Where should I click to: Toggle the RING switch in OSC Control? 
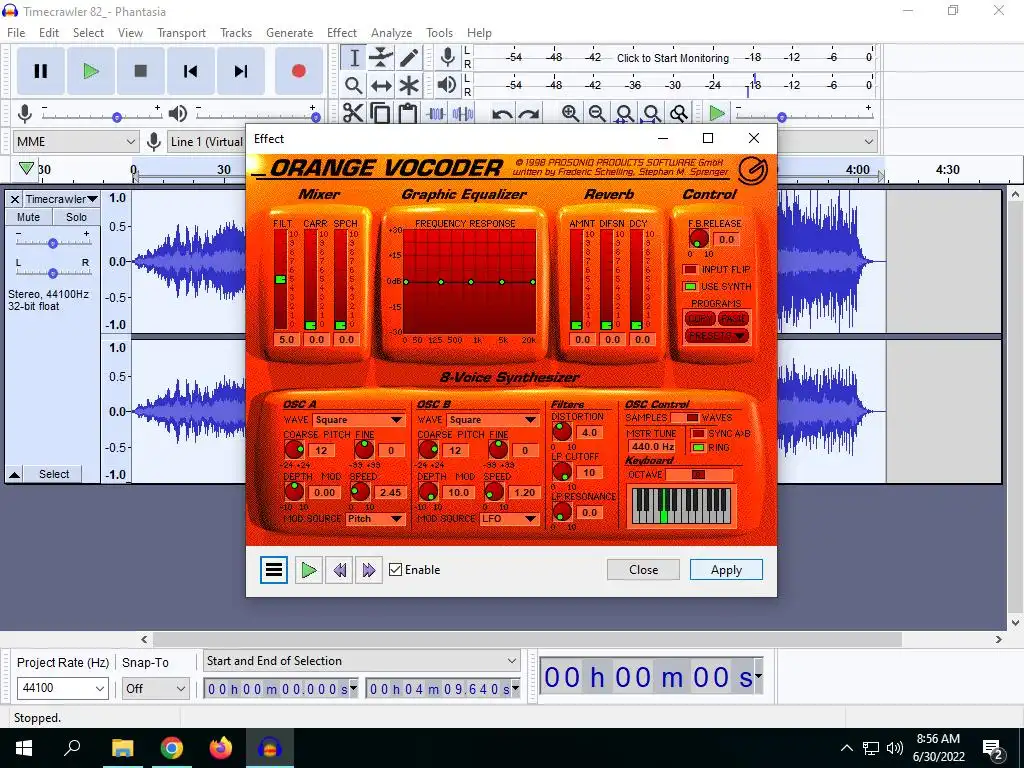[698, 447]
